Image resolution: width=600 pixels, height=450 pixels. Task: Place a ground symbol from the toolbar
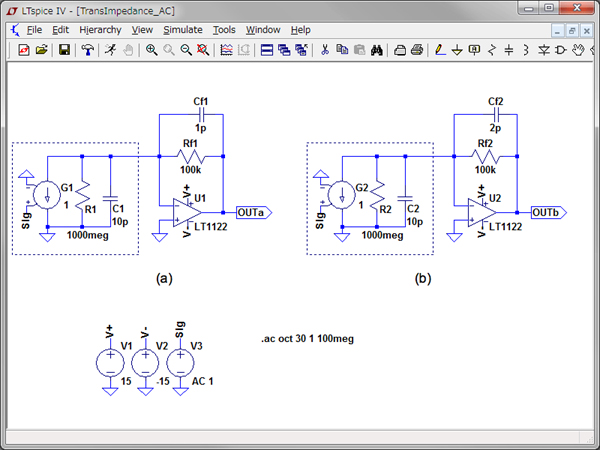tap(457, 49)
